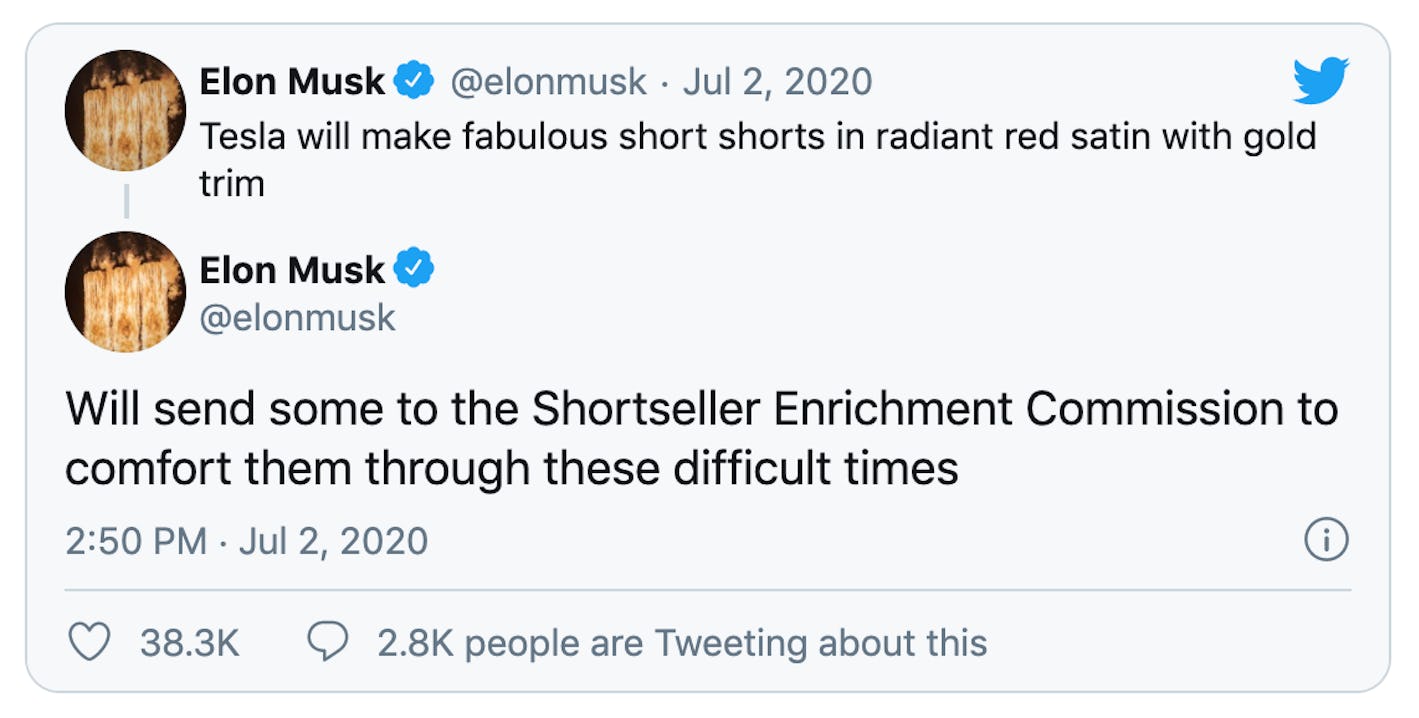Click the 2:50 PM timestamp
Image resolution: width=1419 pixels, height=718 pixels.
coord(134,540)
